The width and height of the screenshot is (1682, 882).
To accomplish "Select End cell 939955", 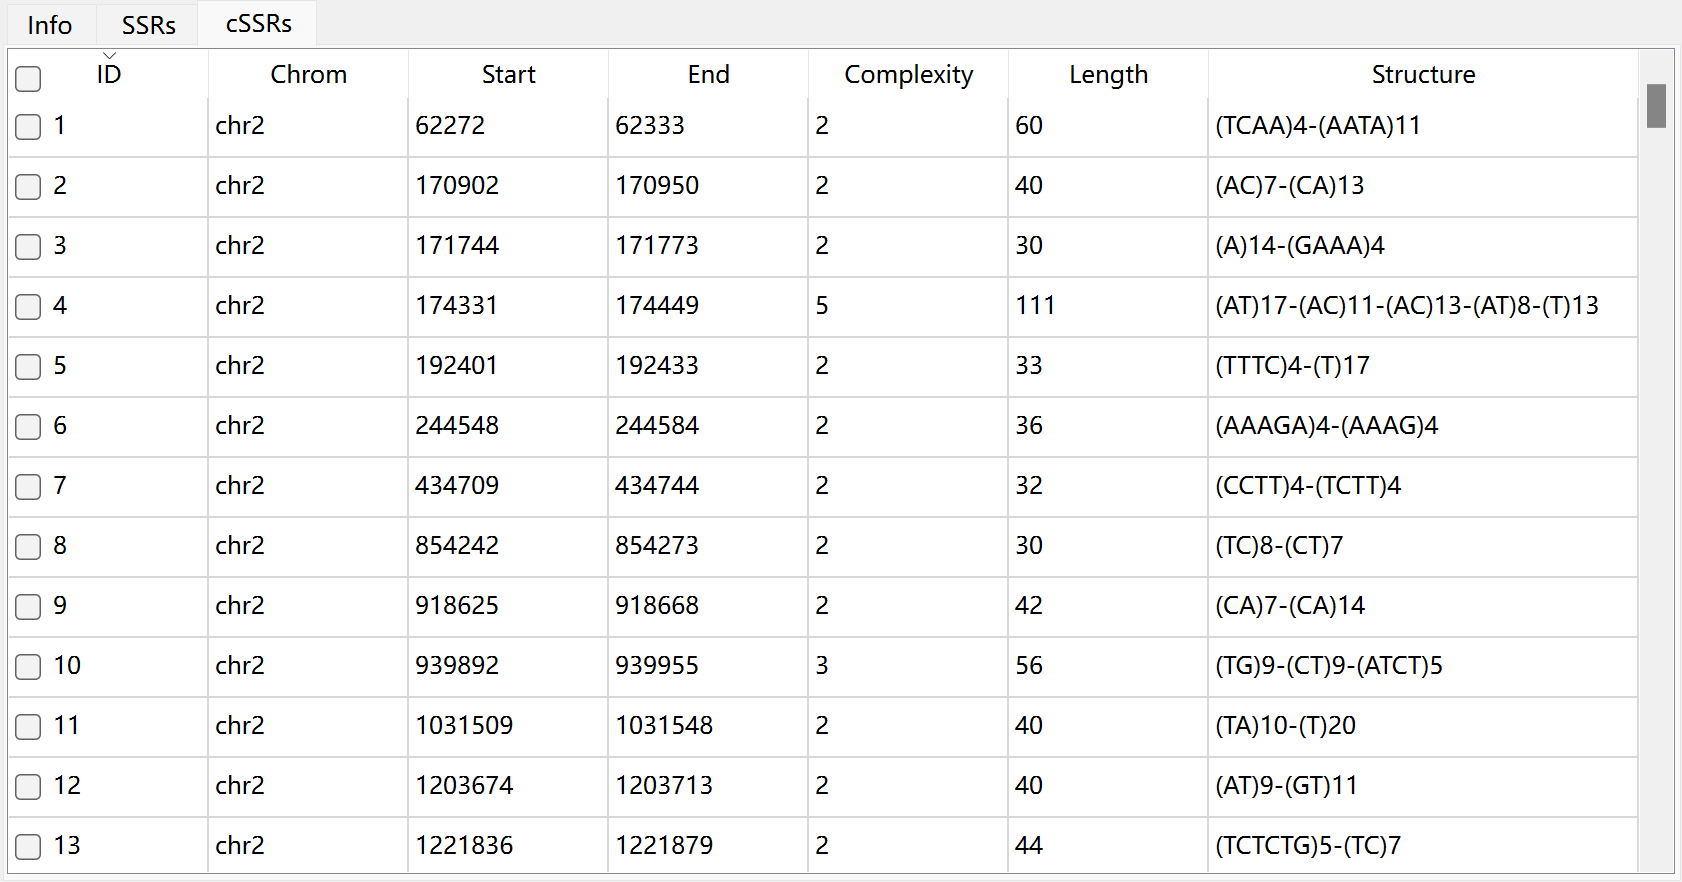I will click(x=708, y=666).
